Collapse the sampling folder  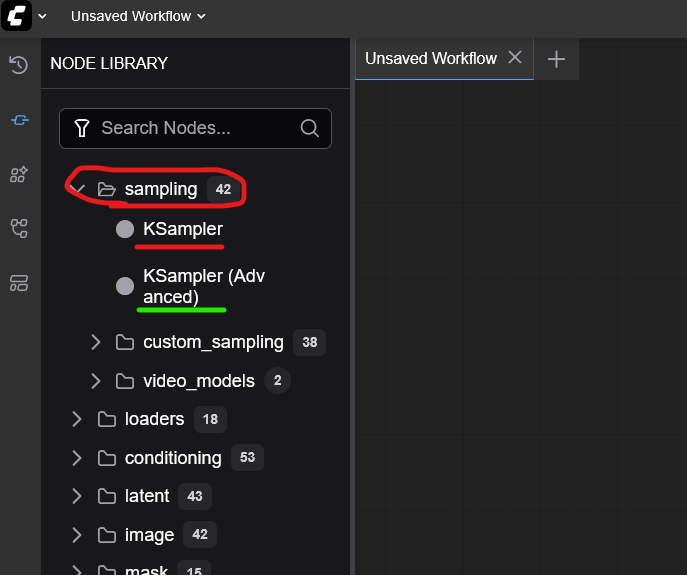point(78,189)
